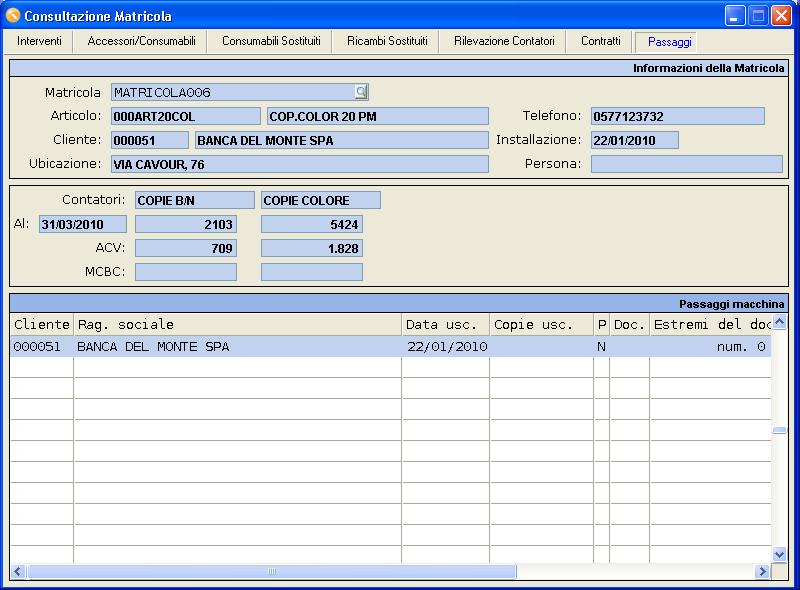Screen dimensions: 800x590
Task: Click the Copie usc. column header
Action: 542,325
